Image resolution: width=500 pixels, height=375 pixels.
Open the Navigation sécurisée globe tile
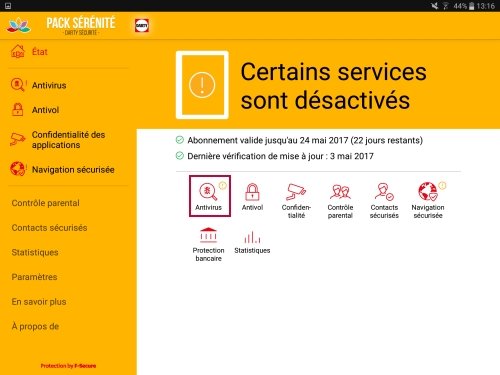pyautogui.click(x=428, y=201)
